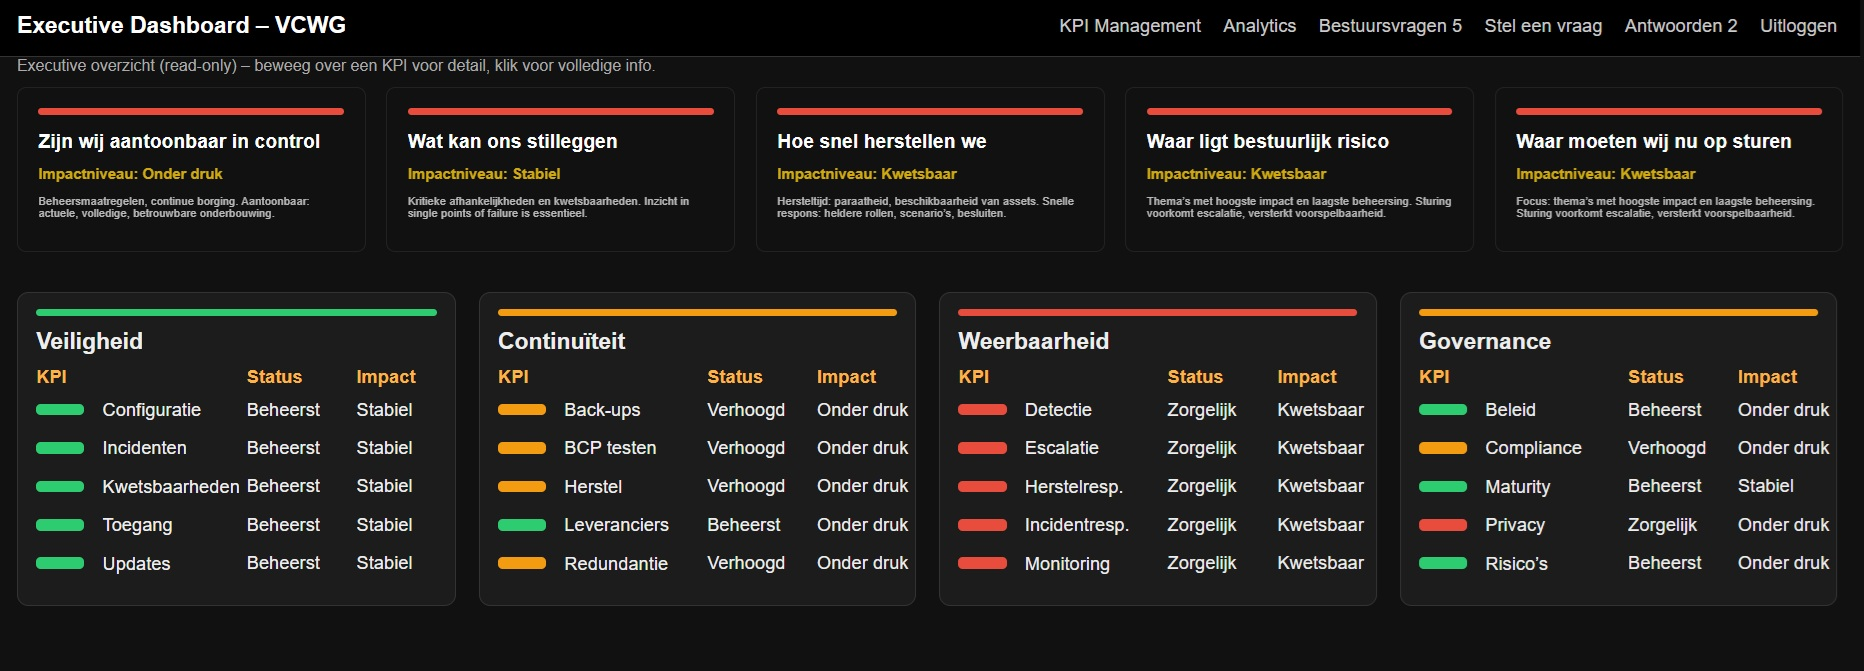
Task: Open 'Waar ligt bestuurlijk risico' card
Action: click(1299, 169)
